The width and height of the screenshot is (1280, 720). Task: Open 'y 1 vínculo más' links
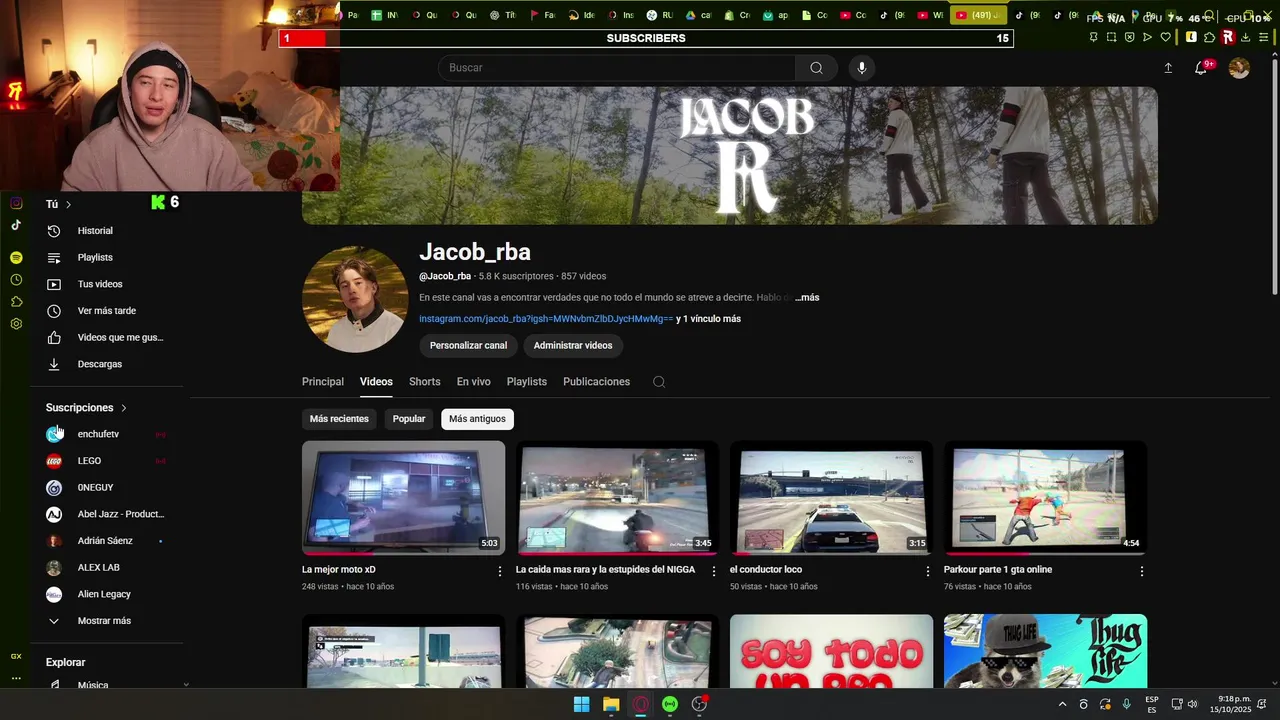(708, 319)
